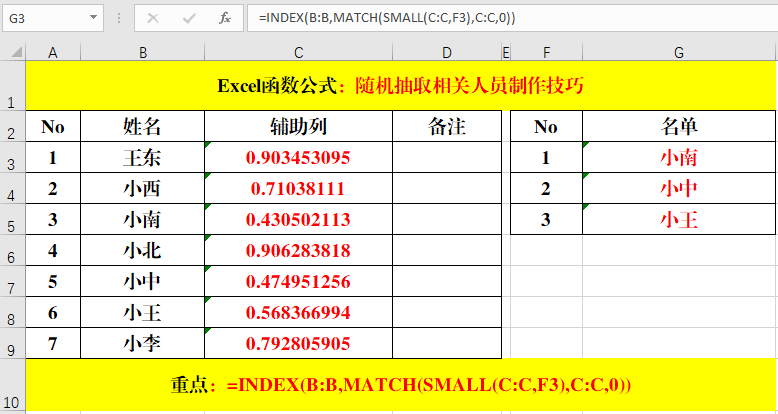Screen dimensions: 778x414
Task: Select row 6 header
Action: click(x=13, y=250)
